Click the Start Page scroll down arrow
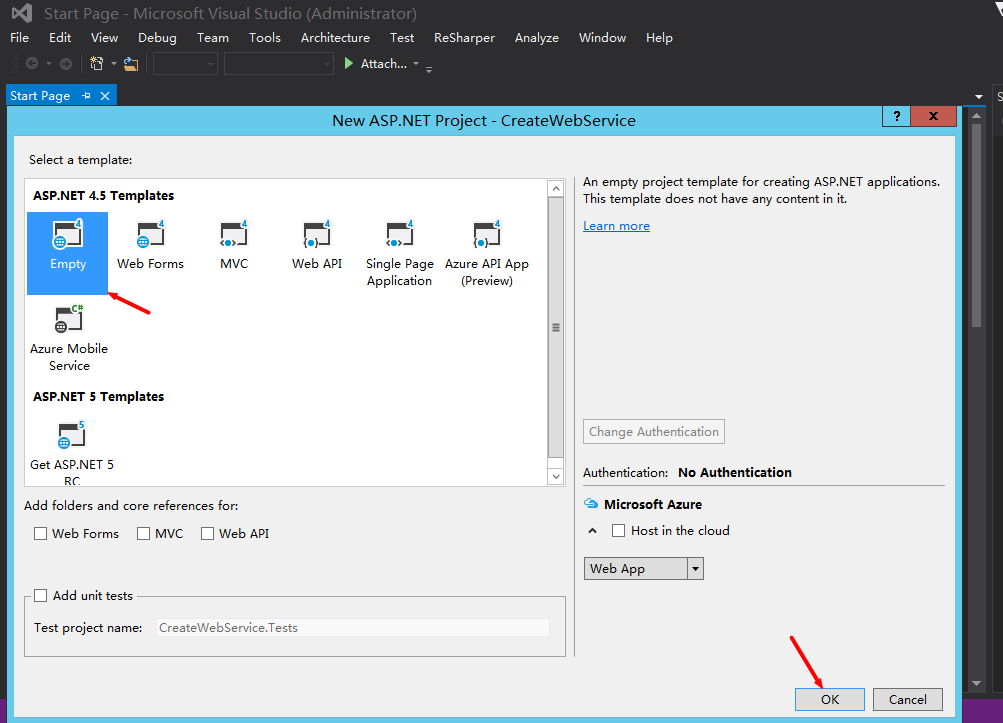The image size is (1003, 723). click(976, 684)
